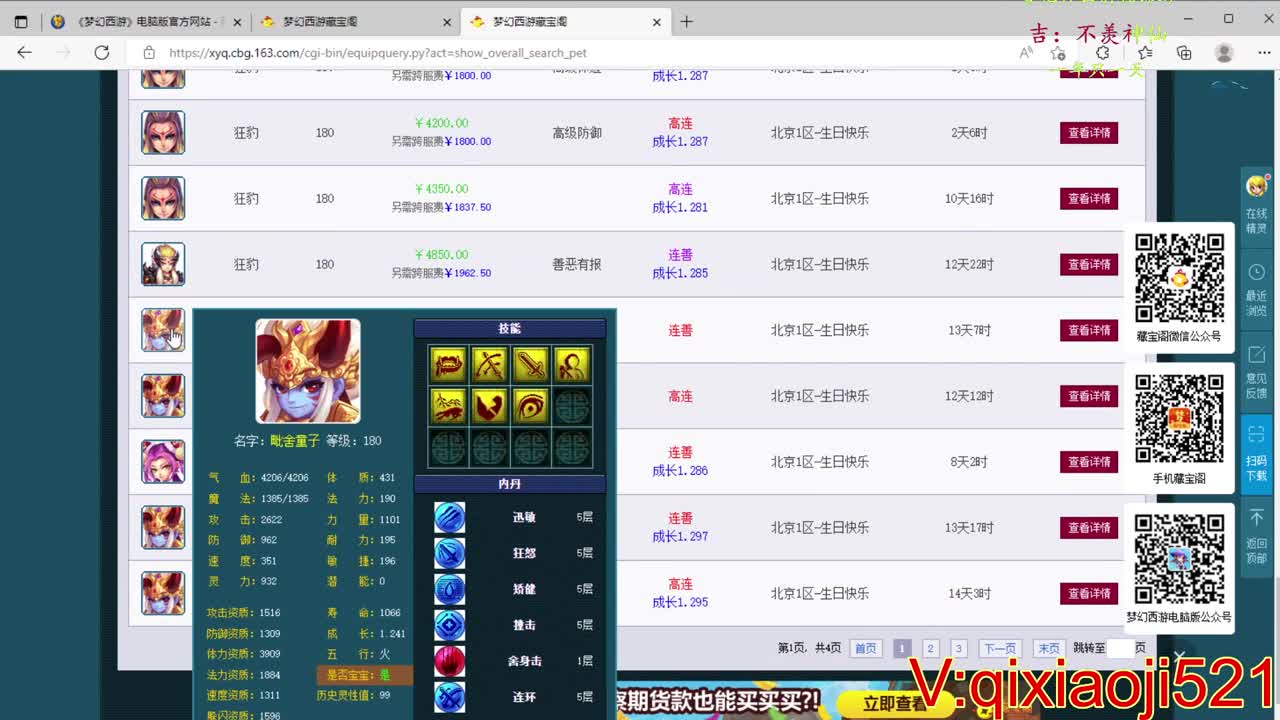Click the 梦幻西游电脑版公众号 QR code
This screenshot has width=1280, height=720.
(1180, 560)
